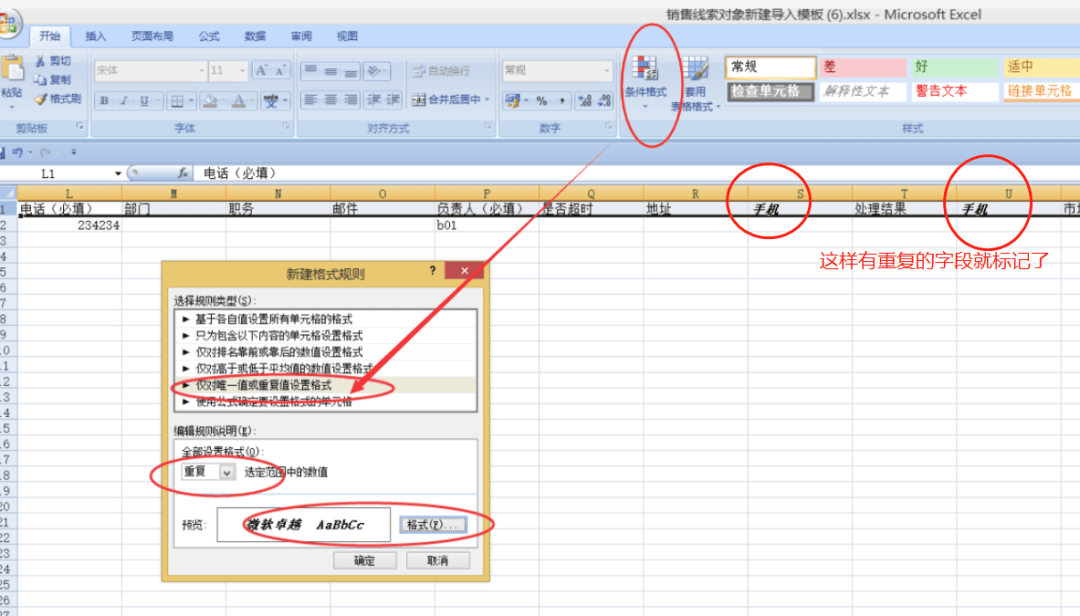Click the Accounting Number Format icon

point(512,101)
